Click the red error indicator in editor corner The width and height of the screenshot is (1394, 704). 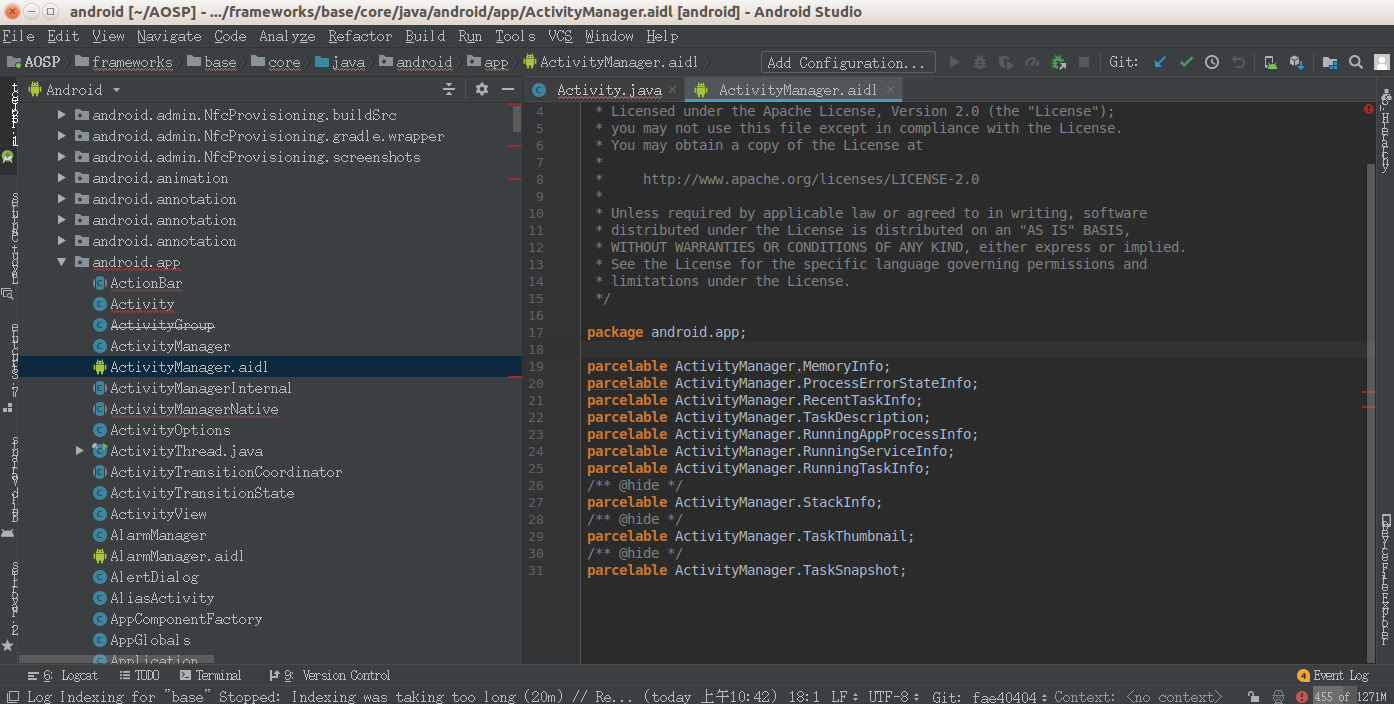click(x=1368, y=108)
